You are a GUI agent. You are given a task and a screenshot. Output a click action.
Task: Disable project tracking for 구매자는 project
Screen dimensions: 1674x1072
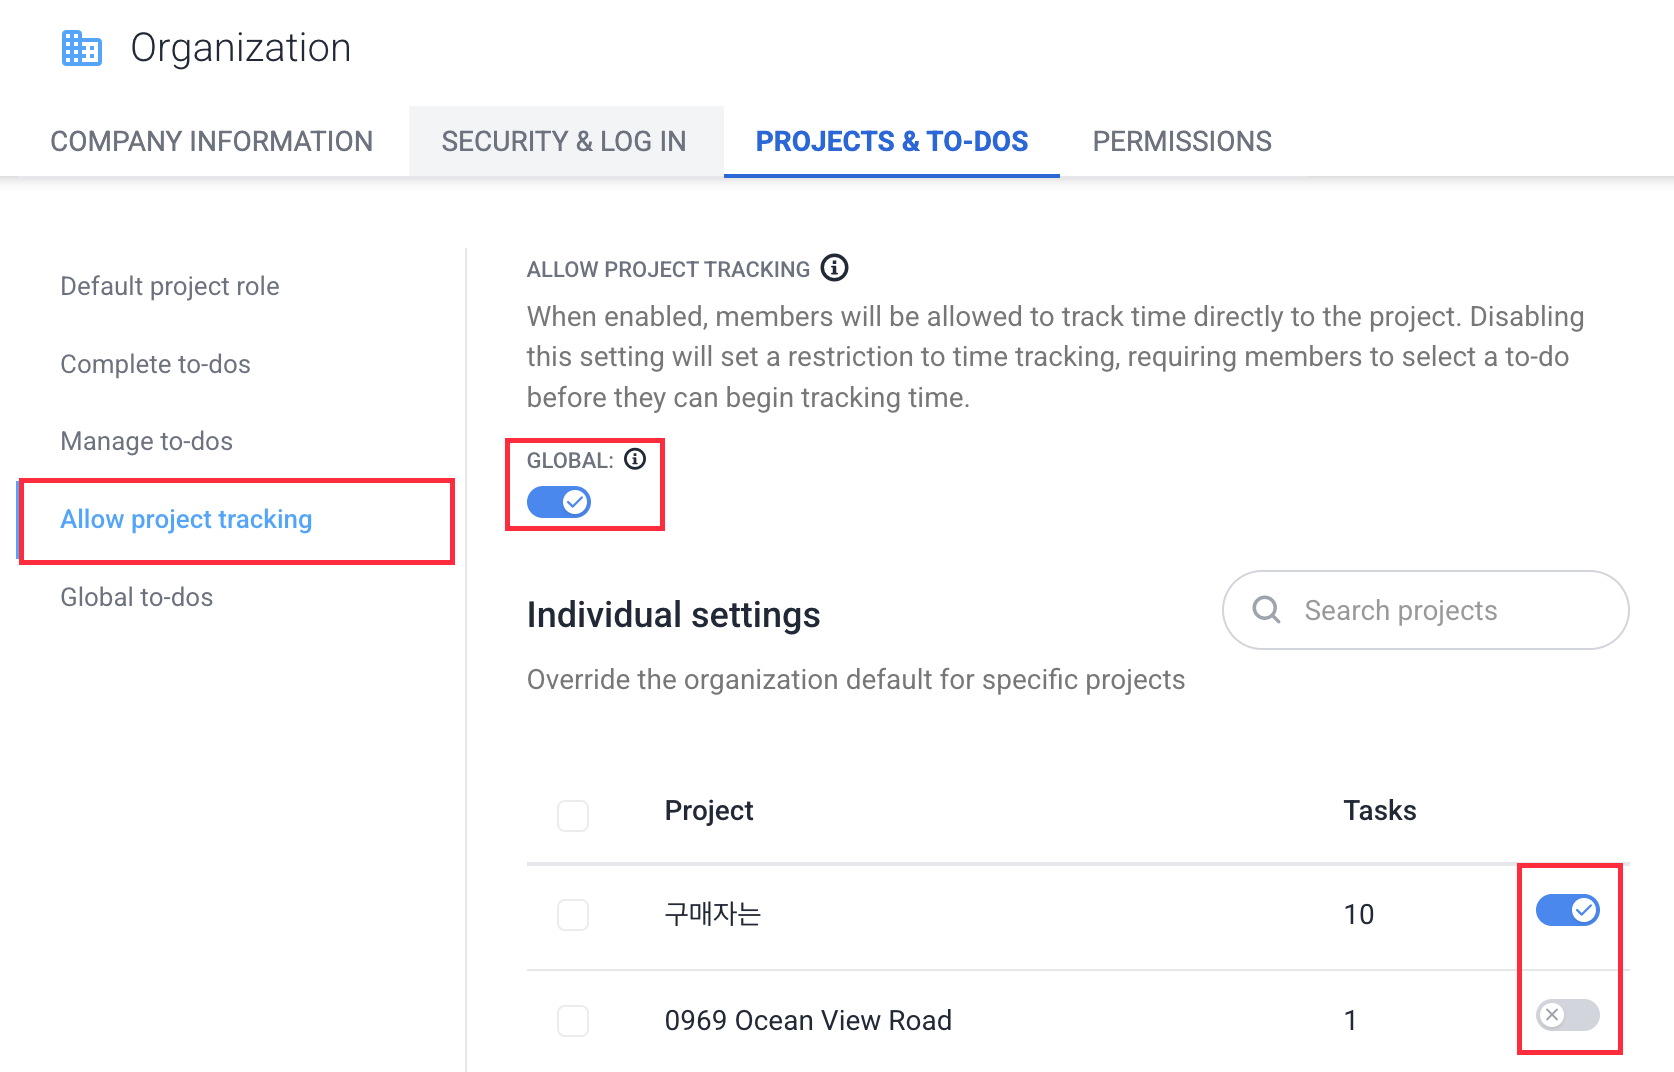click(1567, 910)
